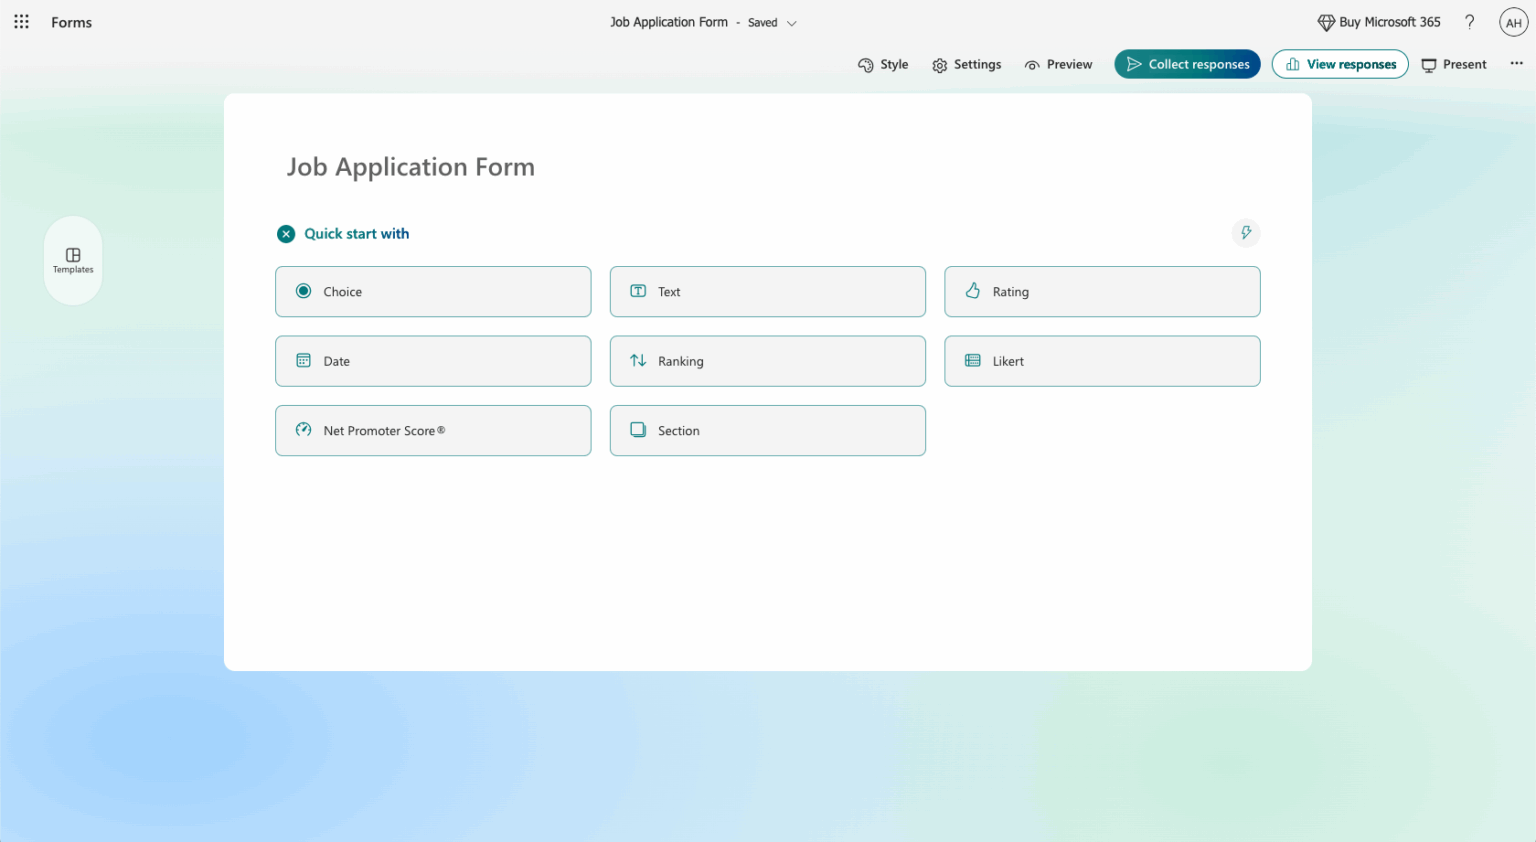Add a Text question to the form
The height and width of the screenshot is (842, 1536).
tap(767, 291)
